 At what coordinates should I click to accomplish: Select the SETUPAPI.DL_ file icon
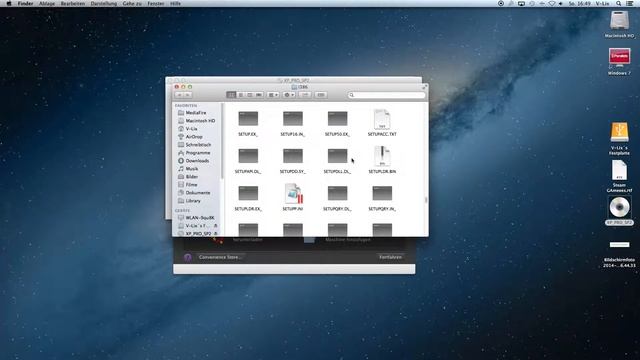(248, 156)
